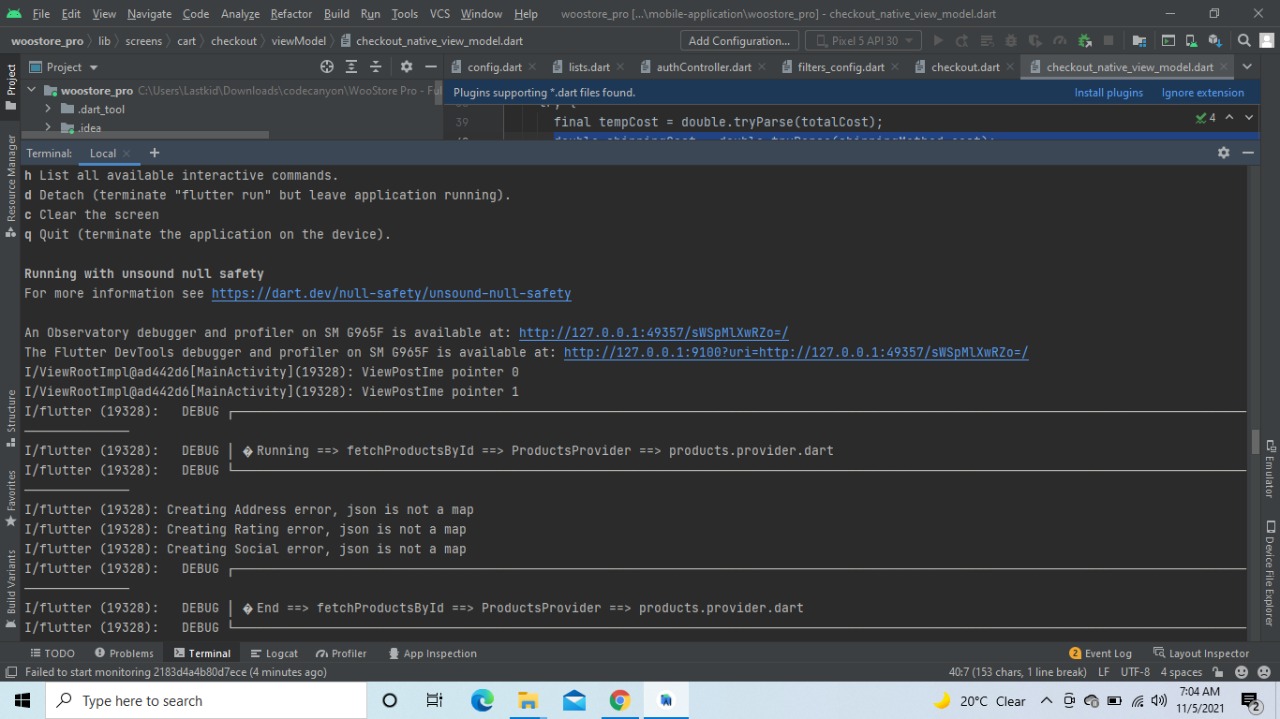Open Chrome from taskbar

(x=620, y=700)
